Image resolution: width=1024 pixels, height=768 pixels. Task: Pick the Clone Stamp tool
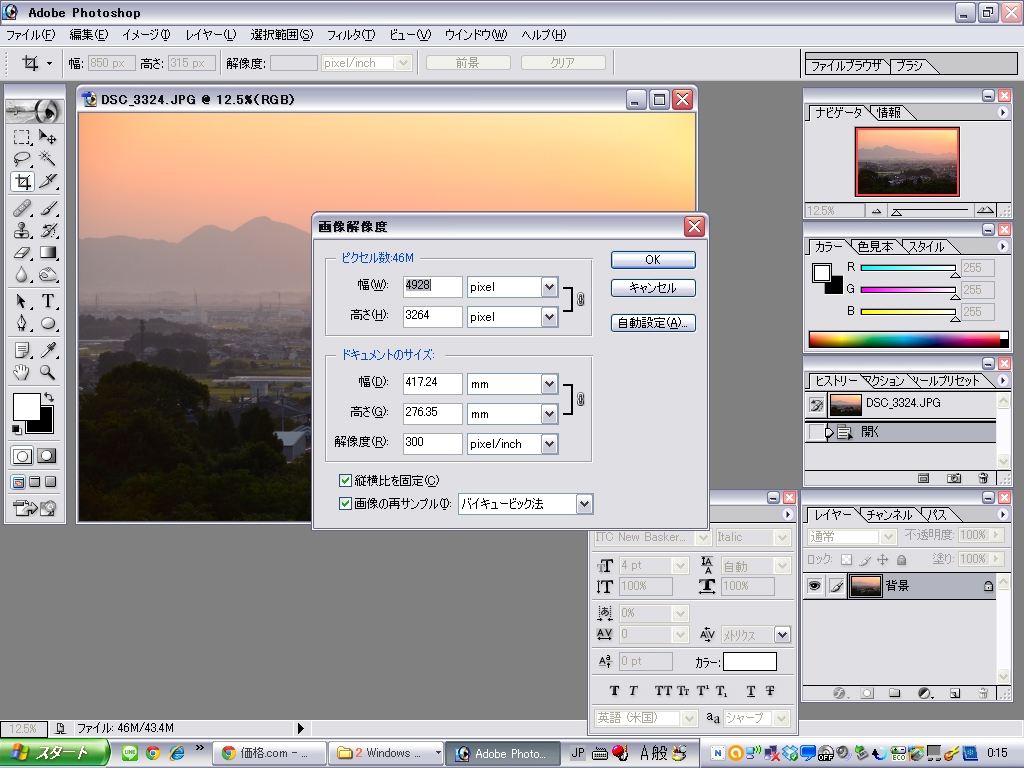click(22, 230)
